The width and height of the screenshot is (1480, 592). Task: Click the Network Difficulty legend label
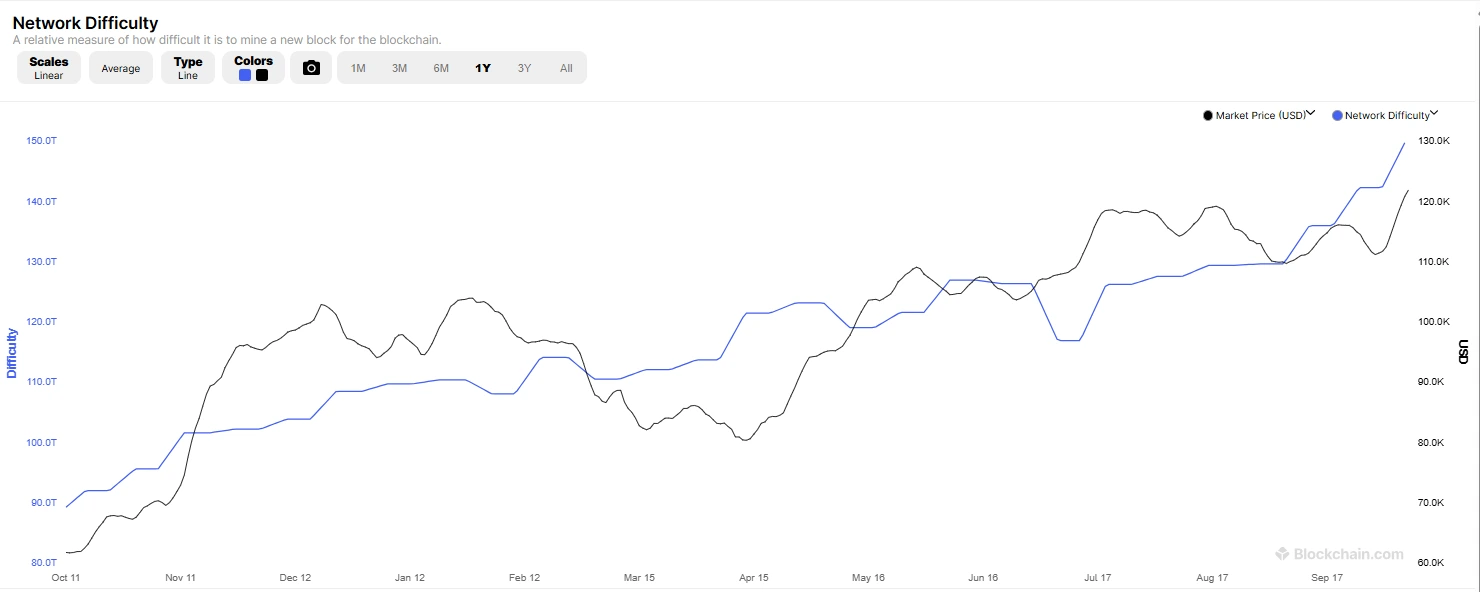(x=1386, y=116)
